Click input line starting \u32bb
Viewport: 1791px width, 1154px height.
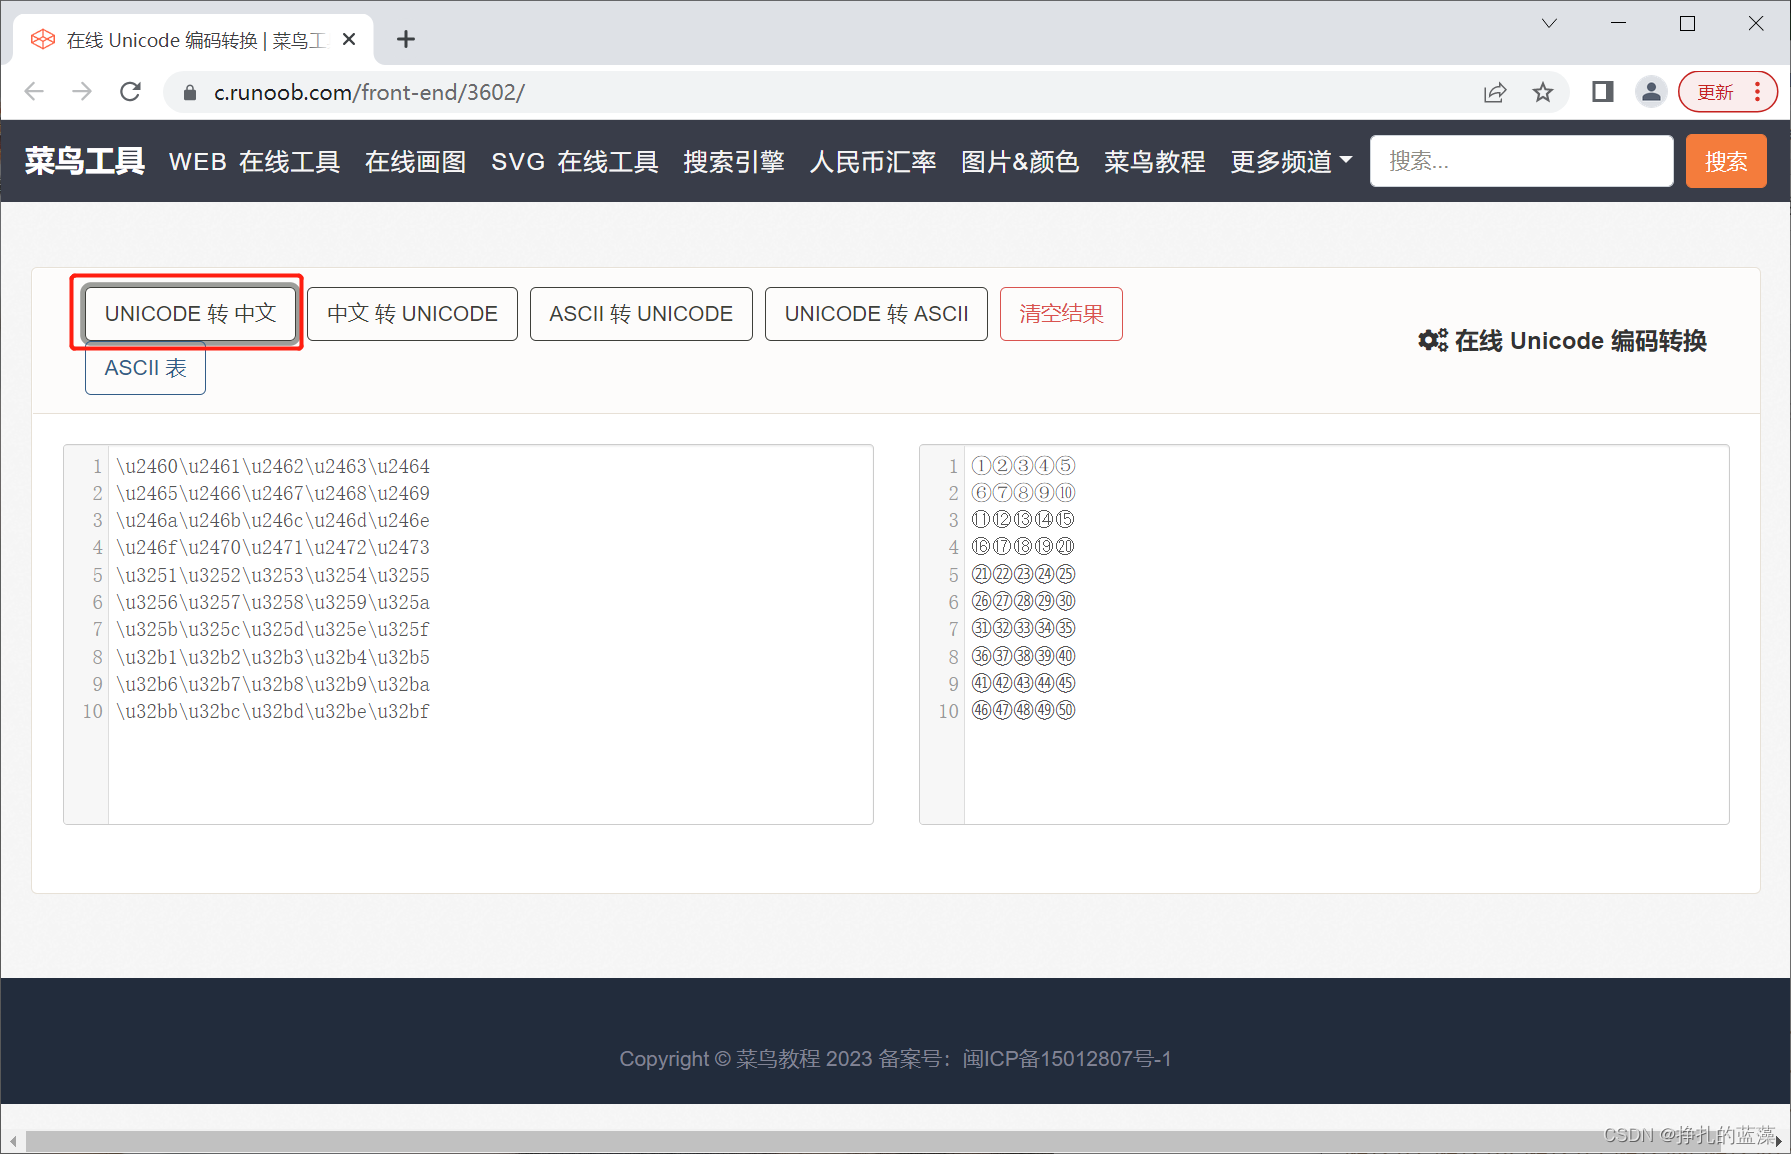(x=273, y=711)
